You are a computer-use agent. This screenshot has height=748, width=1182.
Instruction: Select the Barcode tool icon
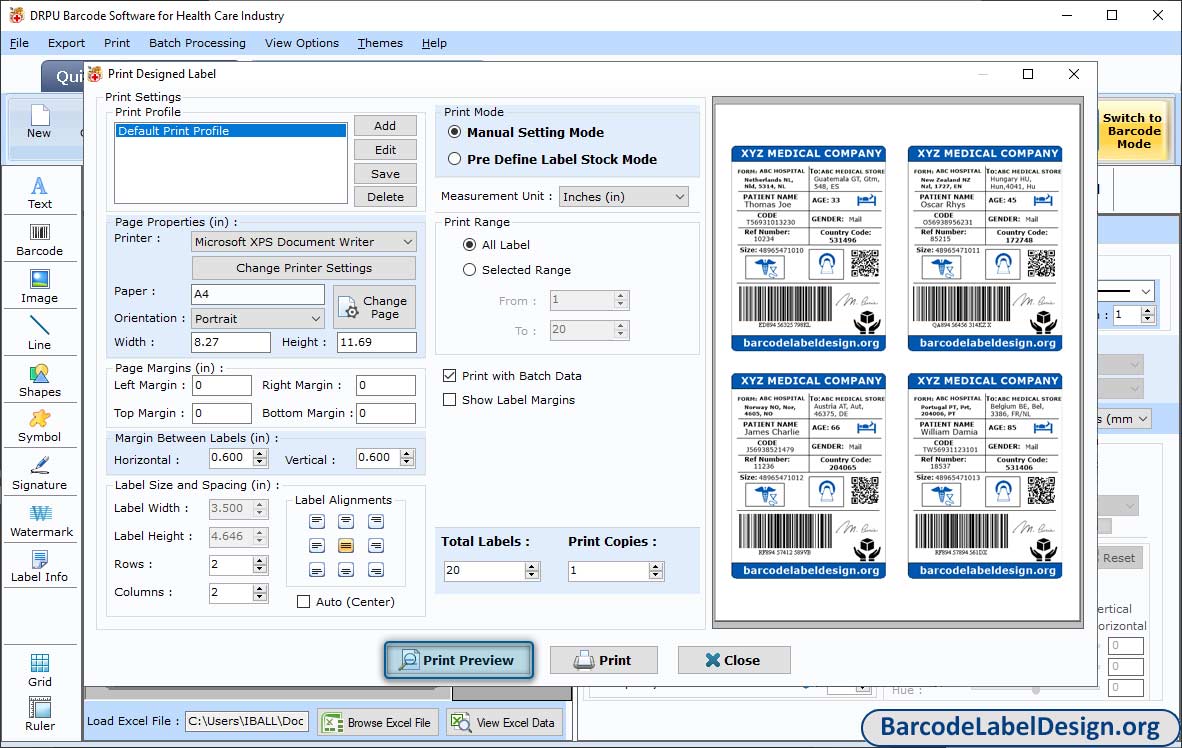(x=39, y=239)
